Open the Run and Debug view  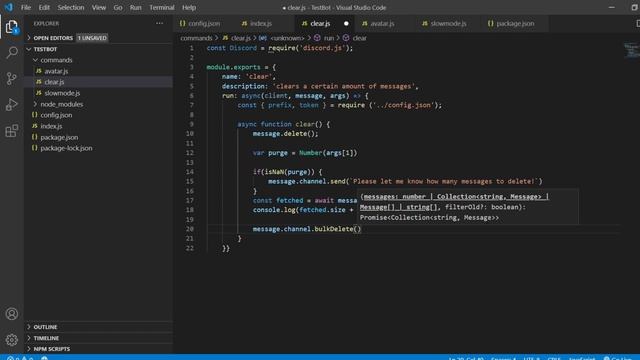[x=12, y=104]
